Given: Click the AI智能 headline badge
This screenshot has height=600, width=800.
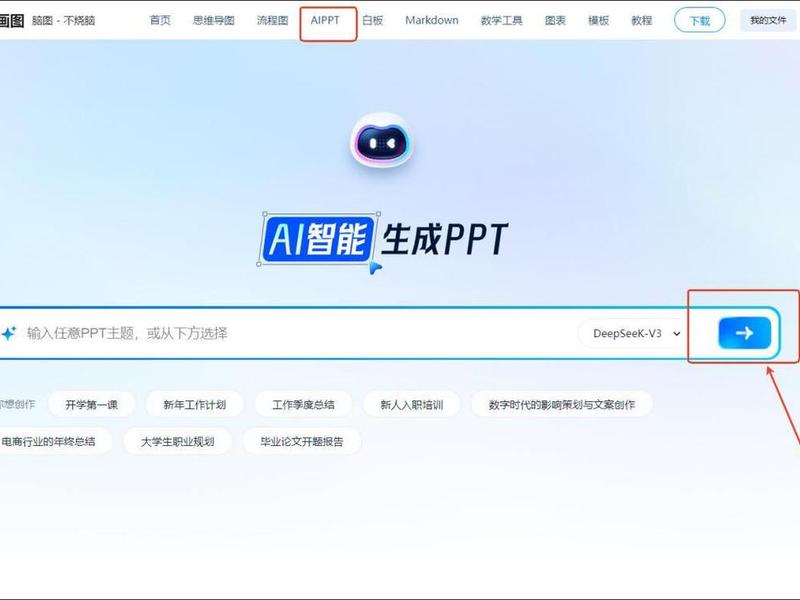Looking at the screenshot, I should (318, 239).
